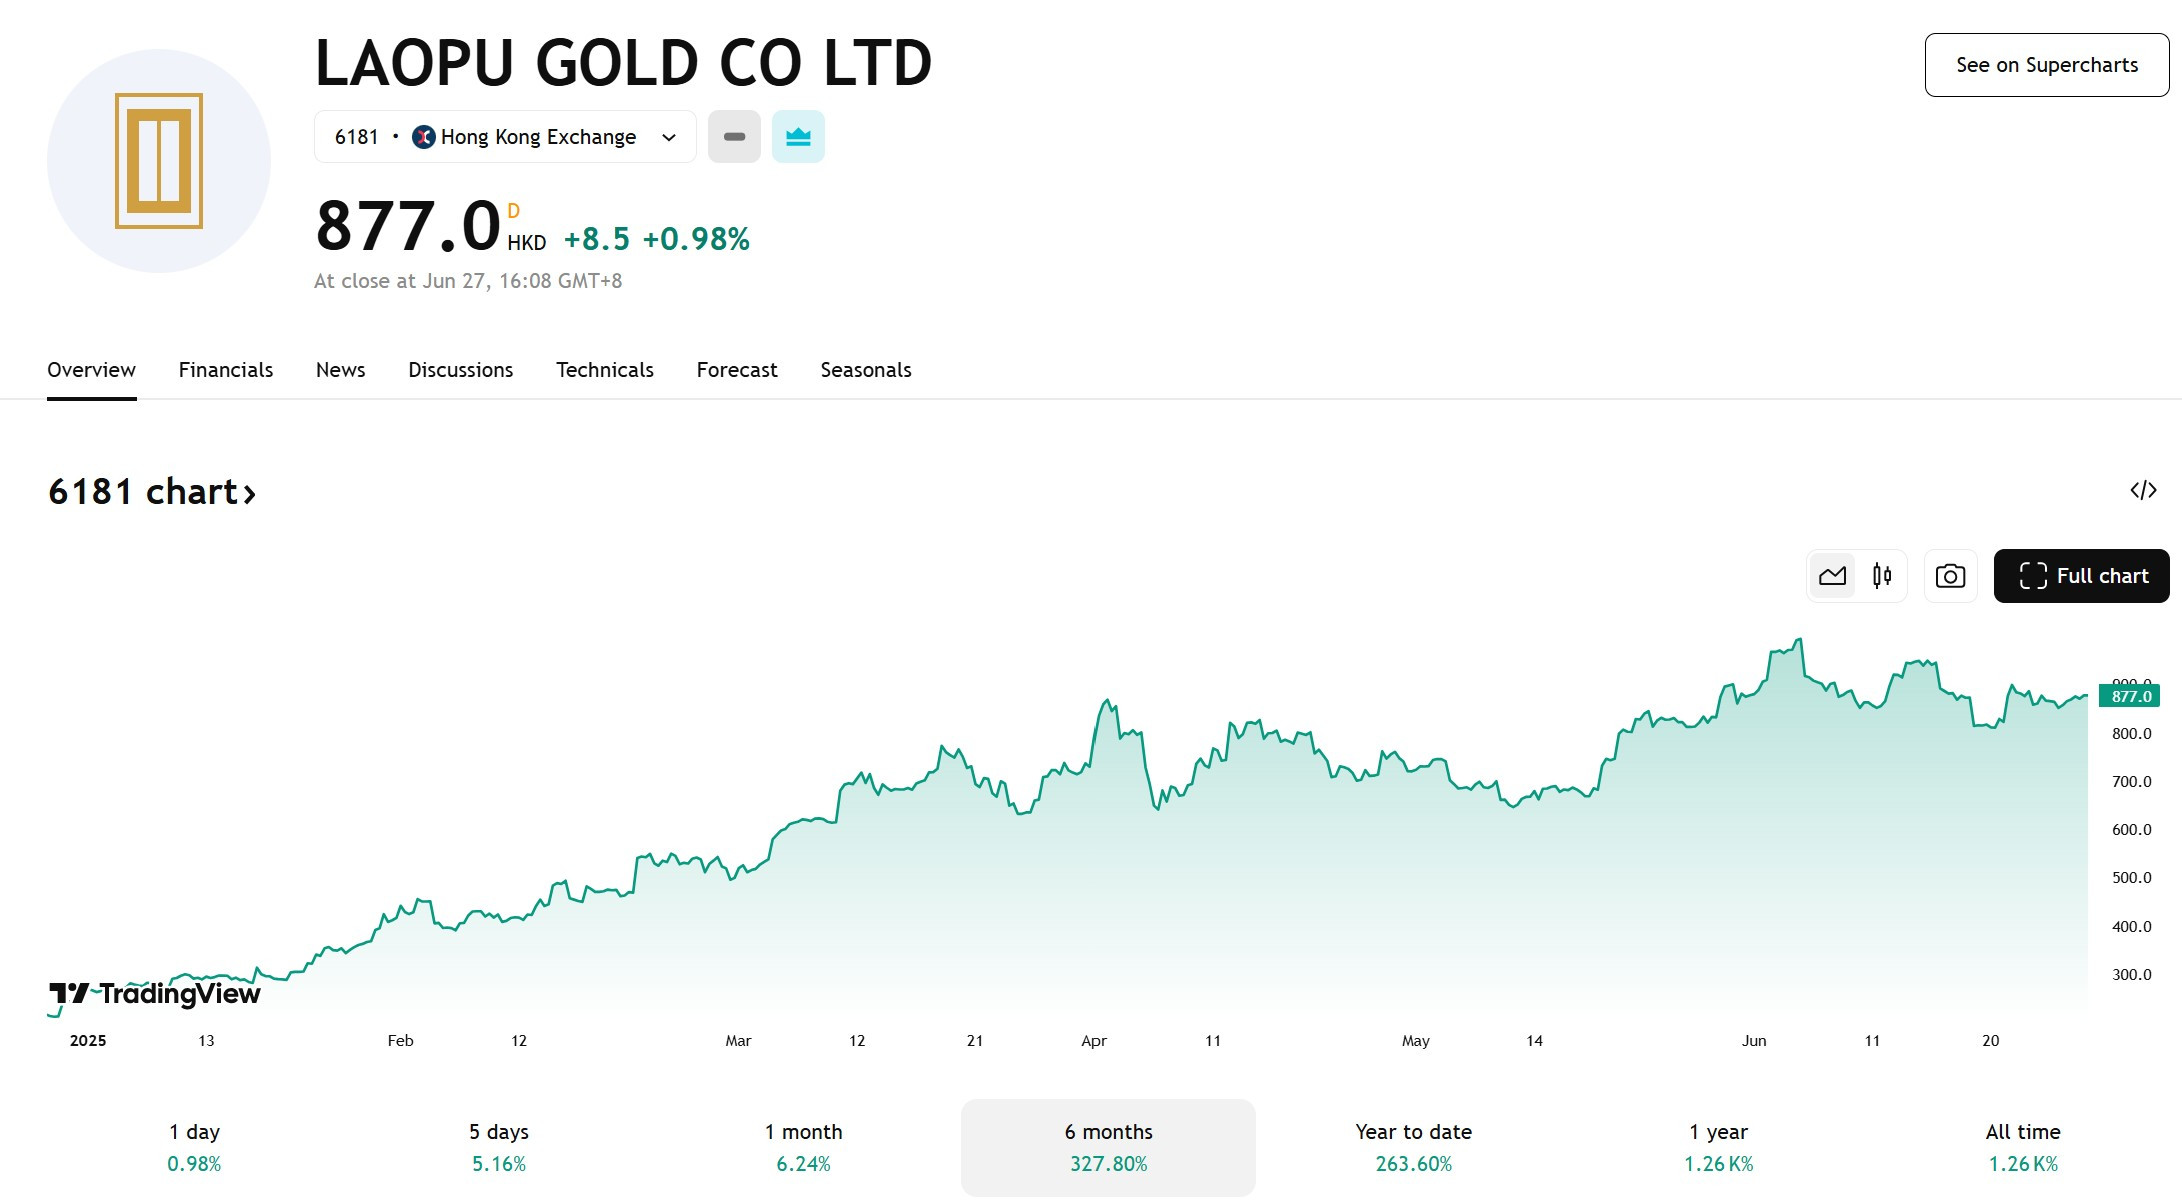
Task: Click the 300.0 price axis label
Action: click(2131, 975)
